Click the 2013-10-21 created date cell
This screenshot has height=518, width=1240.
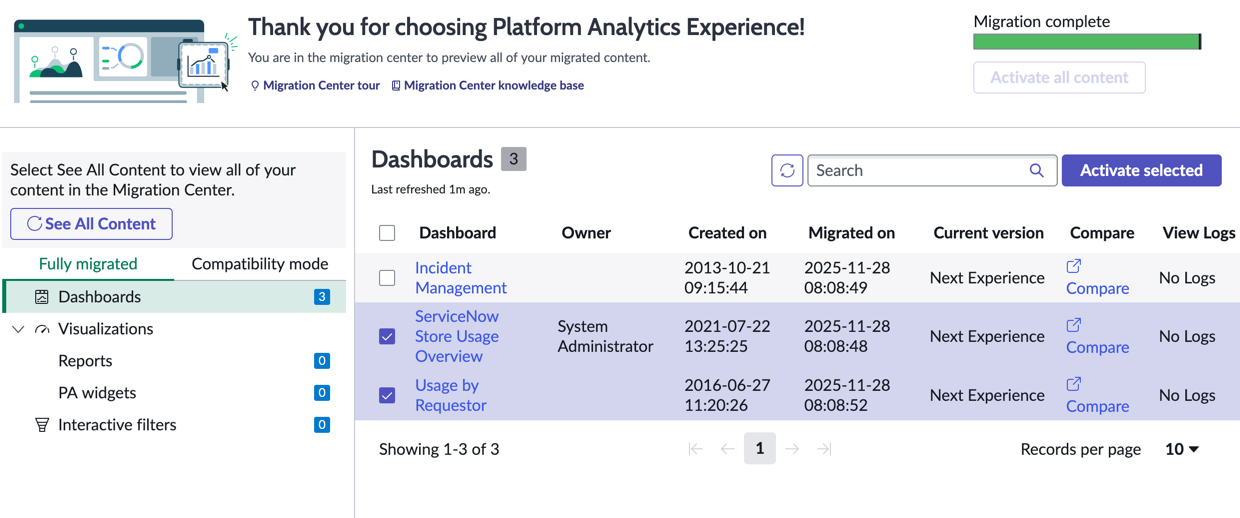pyautogui.click(x=727, y=278)
